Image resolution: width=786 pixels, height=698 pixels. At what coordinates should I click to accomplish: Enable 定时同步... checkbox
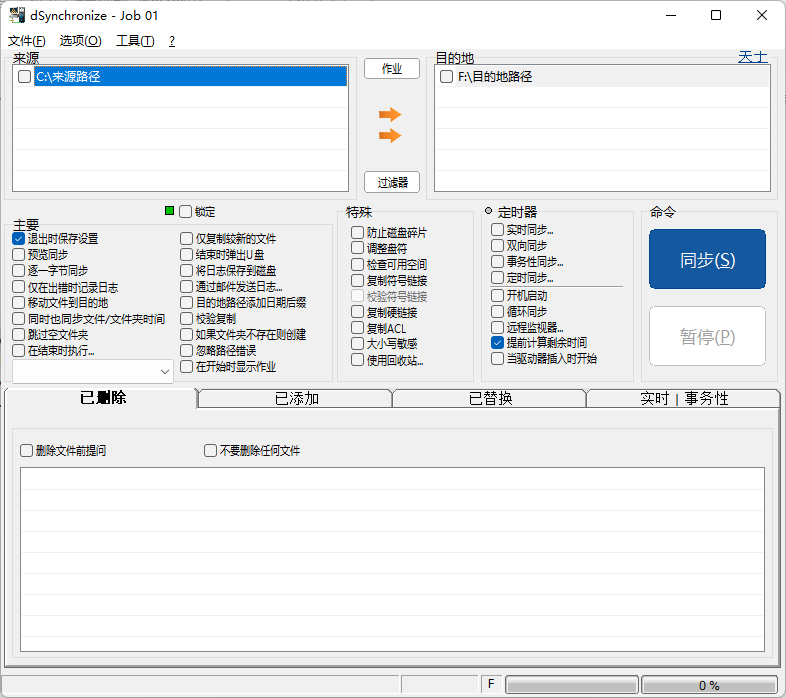click(497, 277)
